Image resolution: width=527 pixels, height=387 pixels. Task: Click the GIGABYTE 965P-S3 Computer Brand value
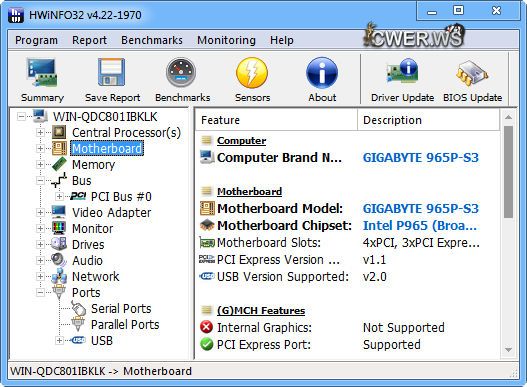[420, 158]
